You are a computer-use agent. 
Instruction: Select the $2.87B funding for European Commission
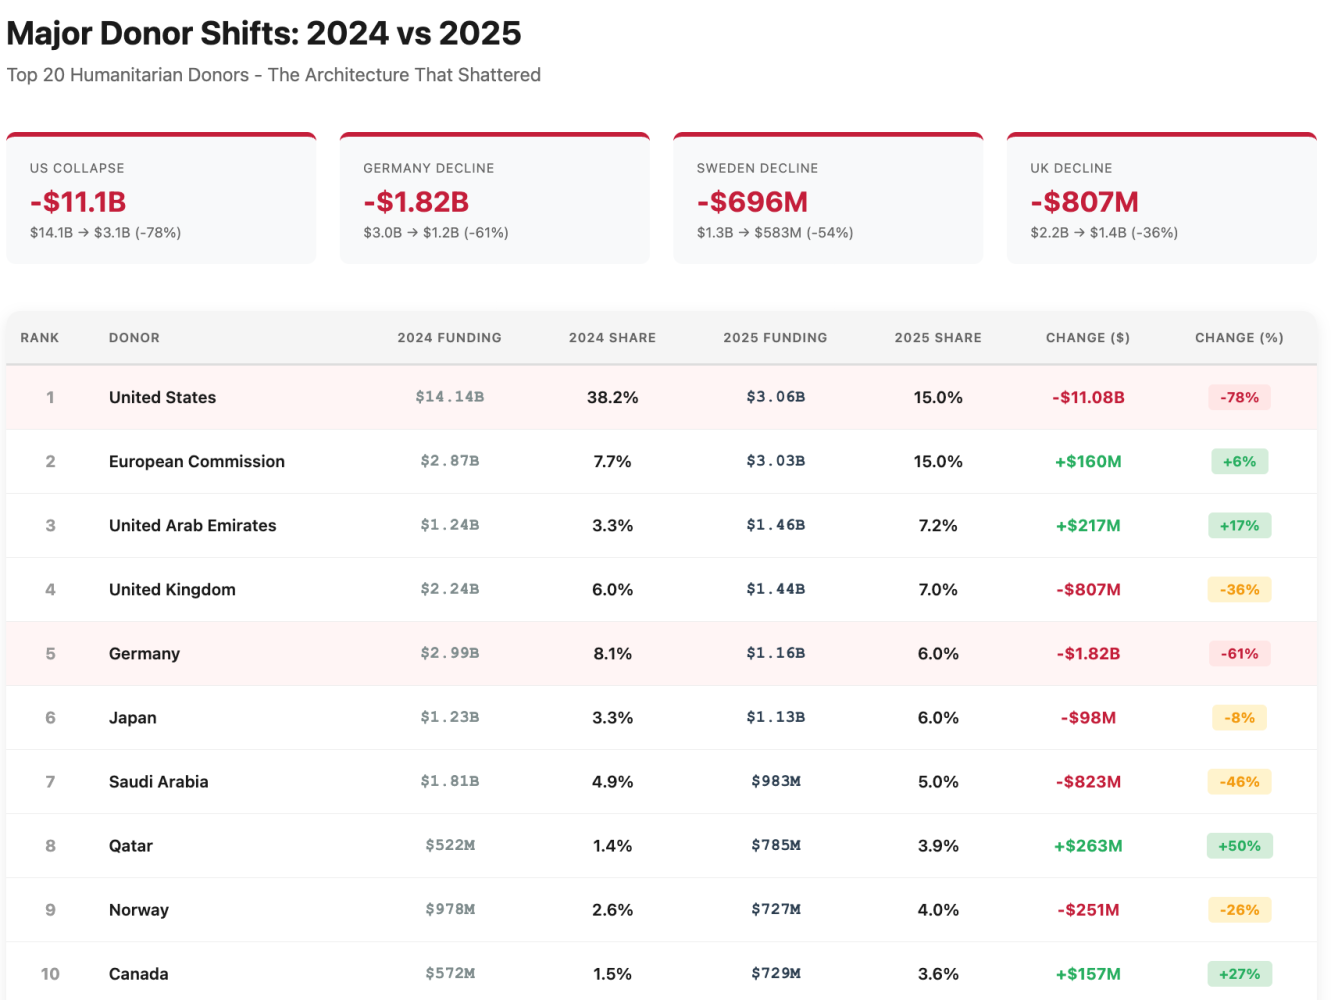[x=450, y=461]
